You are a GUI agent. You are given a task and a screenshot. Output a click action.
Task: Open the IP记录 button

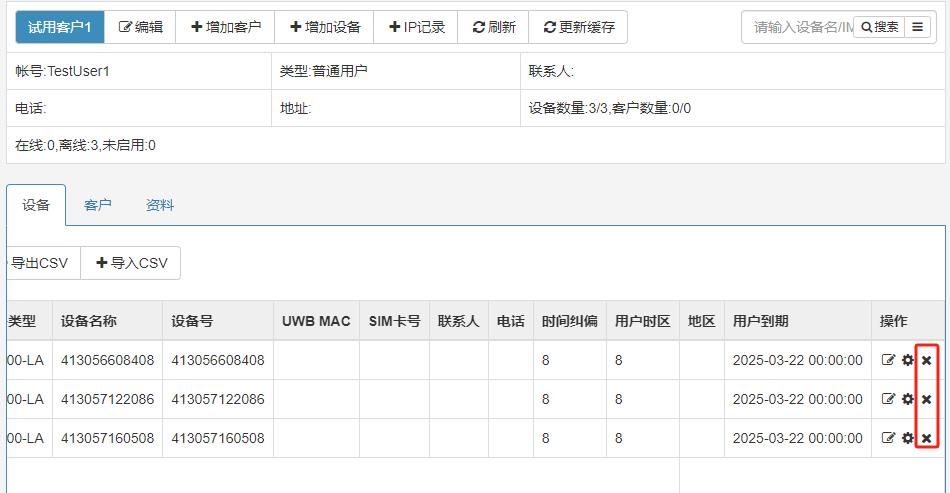[416, 27]
